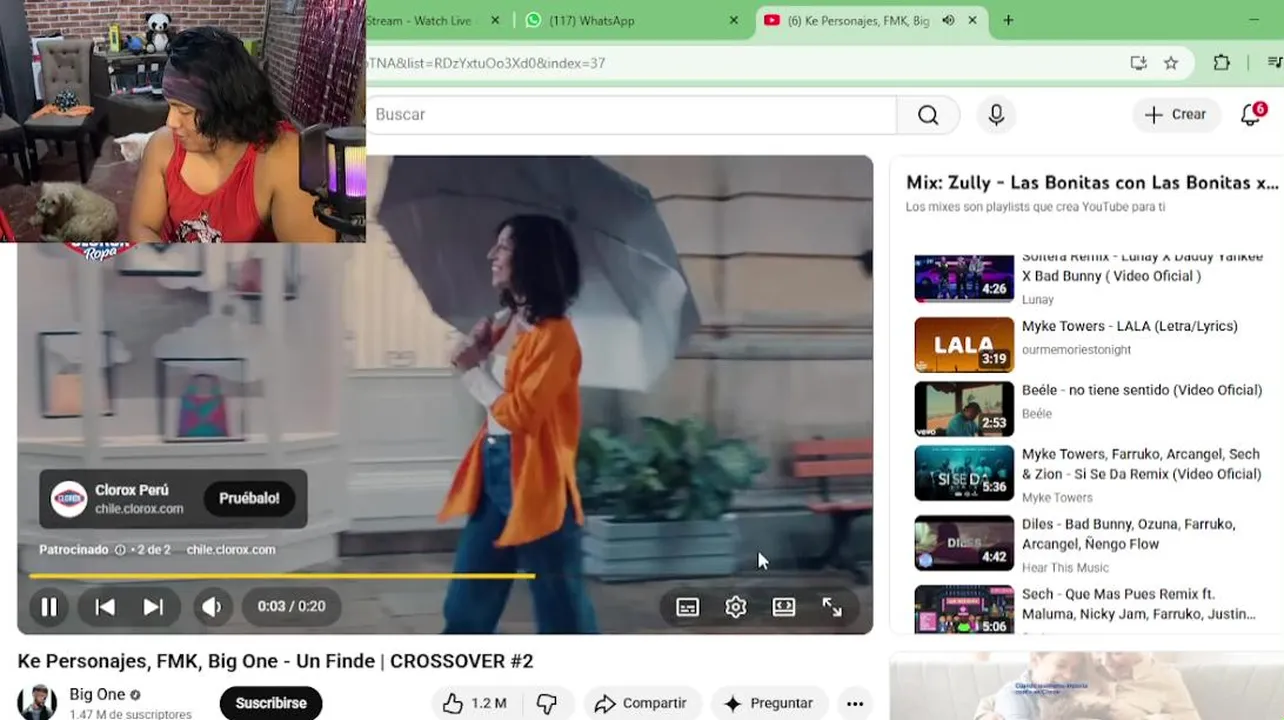The image size is (1284, 720).
Task: Bookmark this page with star icon
Action: coord(1171,63)
